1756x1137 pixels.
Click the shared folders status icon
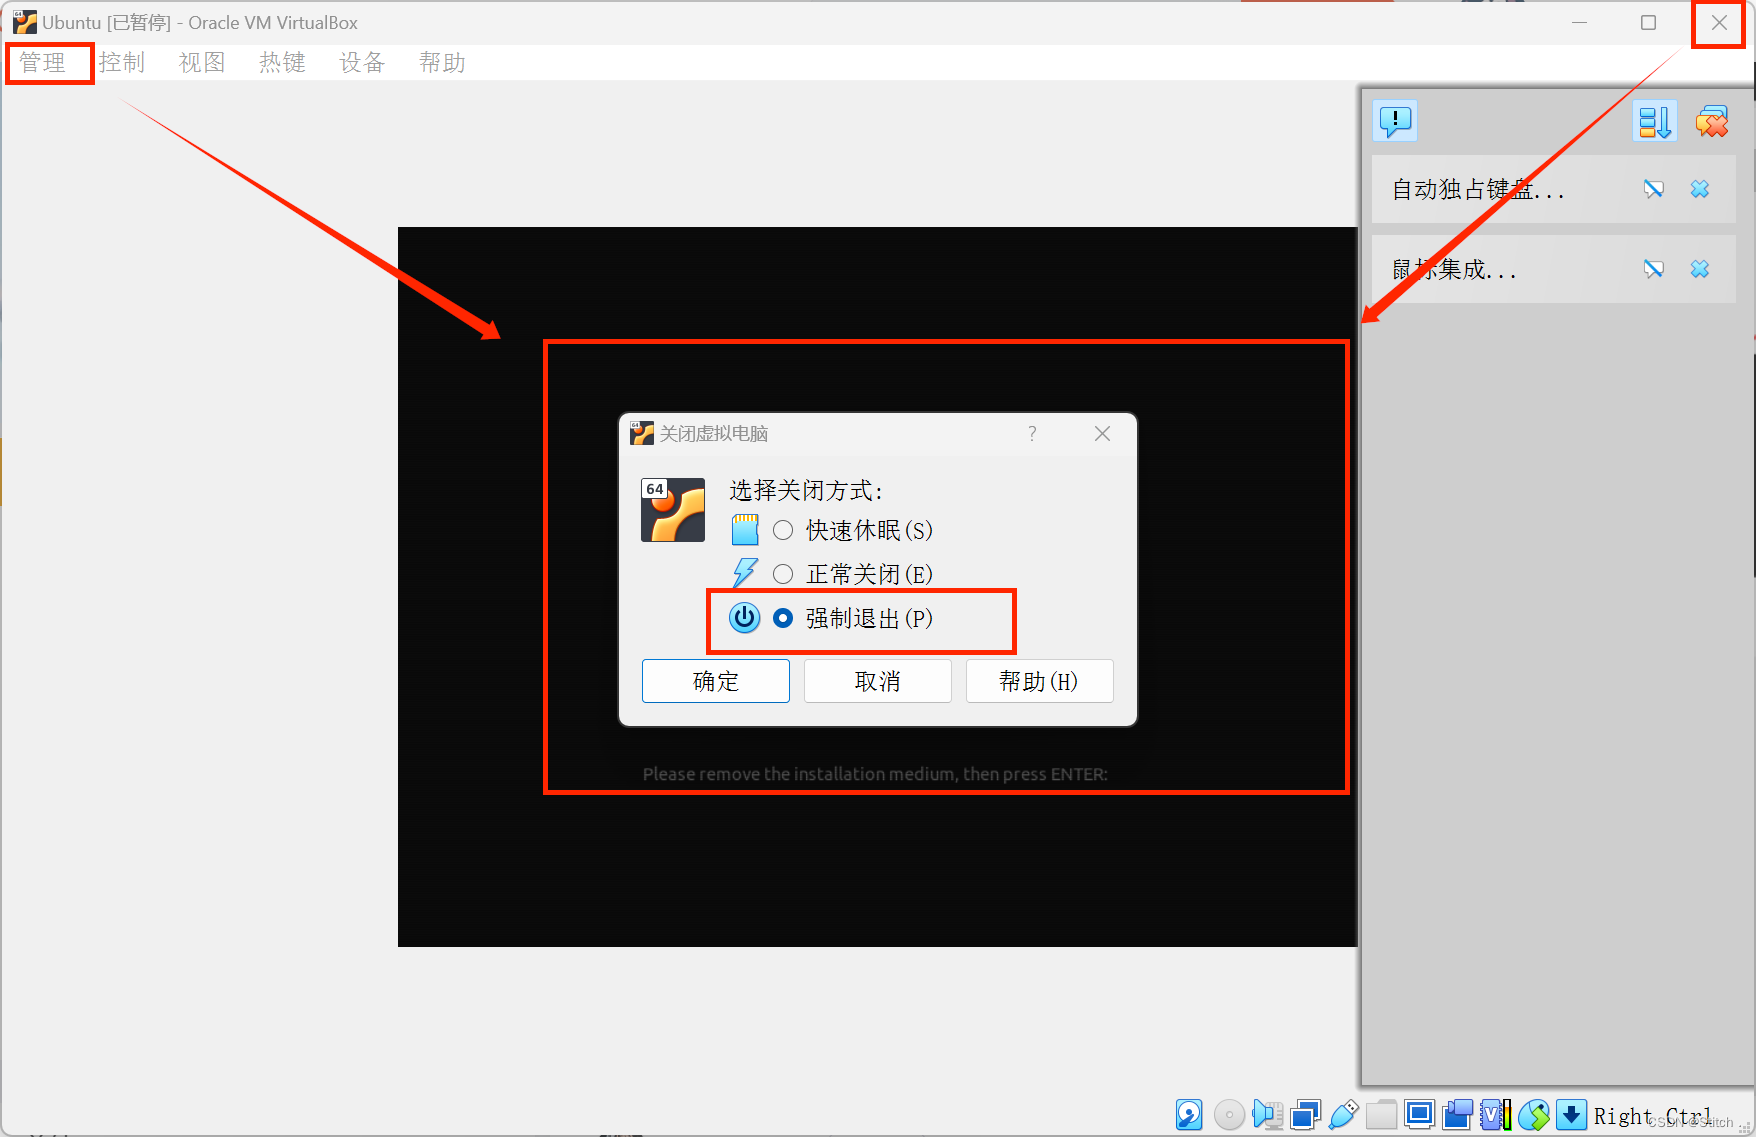point(1381,1114)
